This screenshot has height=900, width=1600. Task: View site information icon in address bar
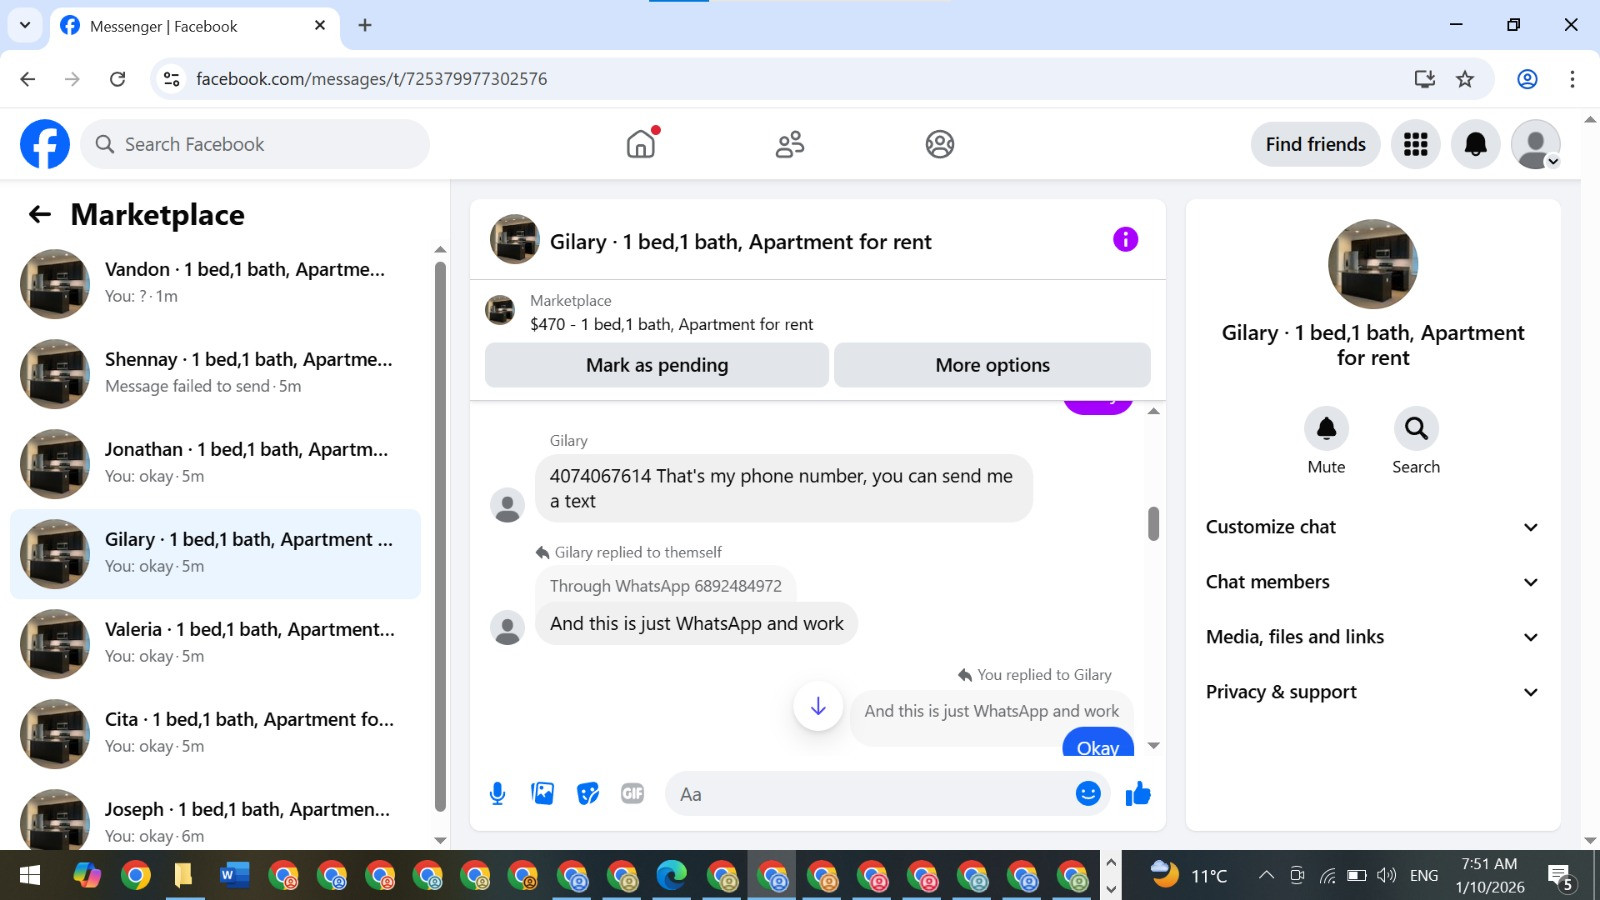click(172, 79)
